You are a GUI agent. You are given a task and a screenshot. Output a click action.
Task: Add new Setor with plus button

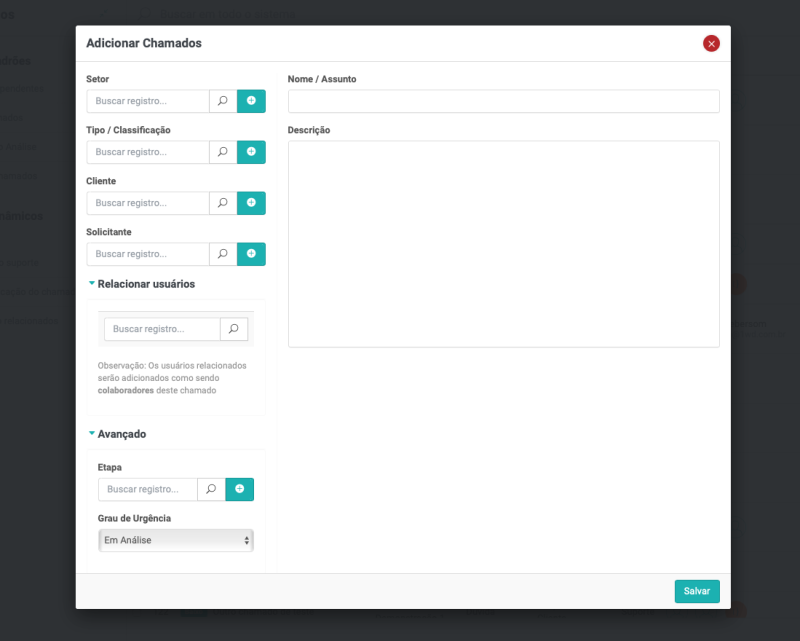click(251, 101)
